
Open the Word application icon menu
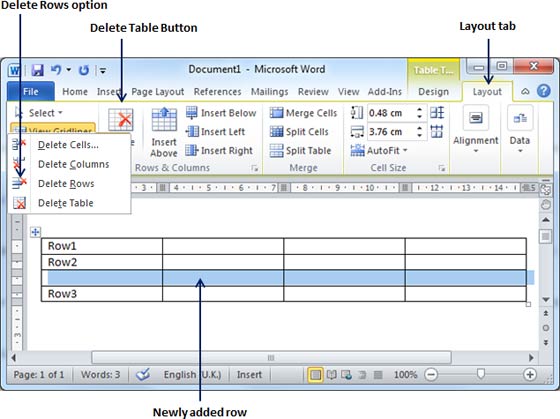click(x=14, y=70)
